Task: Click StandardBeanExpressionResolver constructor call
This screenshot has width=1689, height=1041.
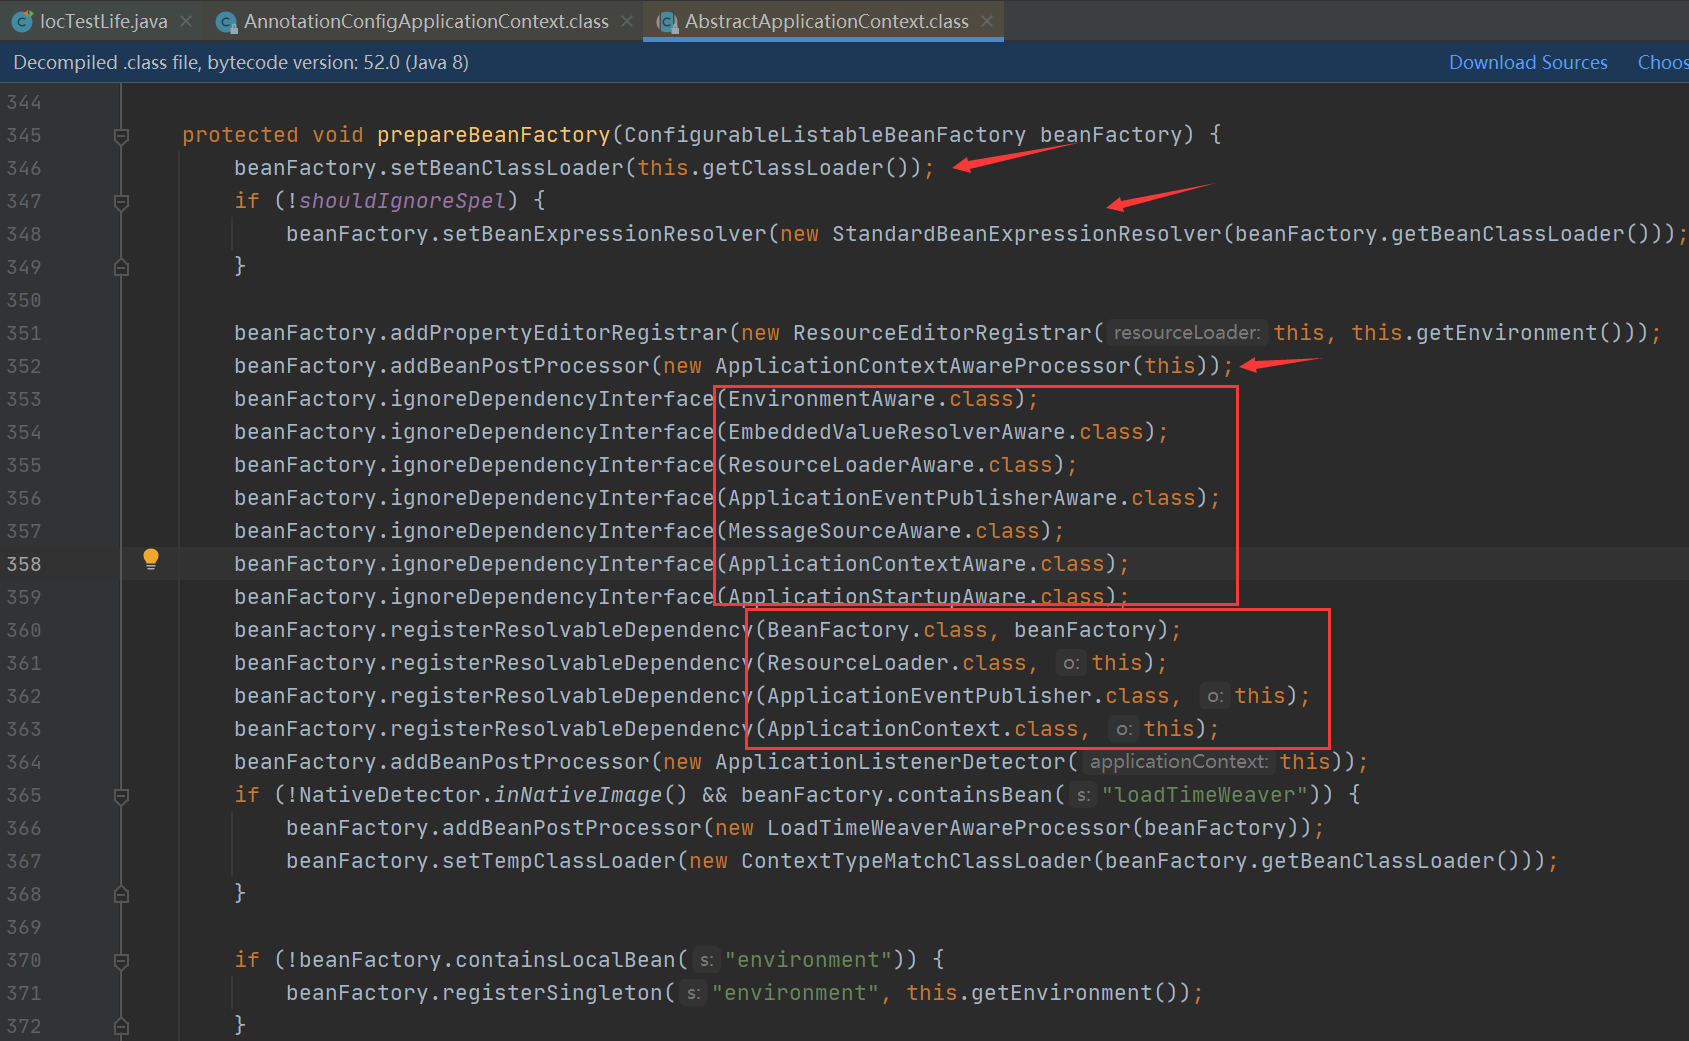Action: coord(1026,234)
